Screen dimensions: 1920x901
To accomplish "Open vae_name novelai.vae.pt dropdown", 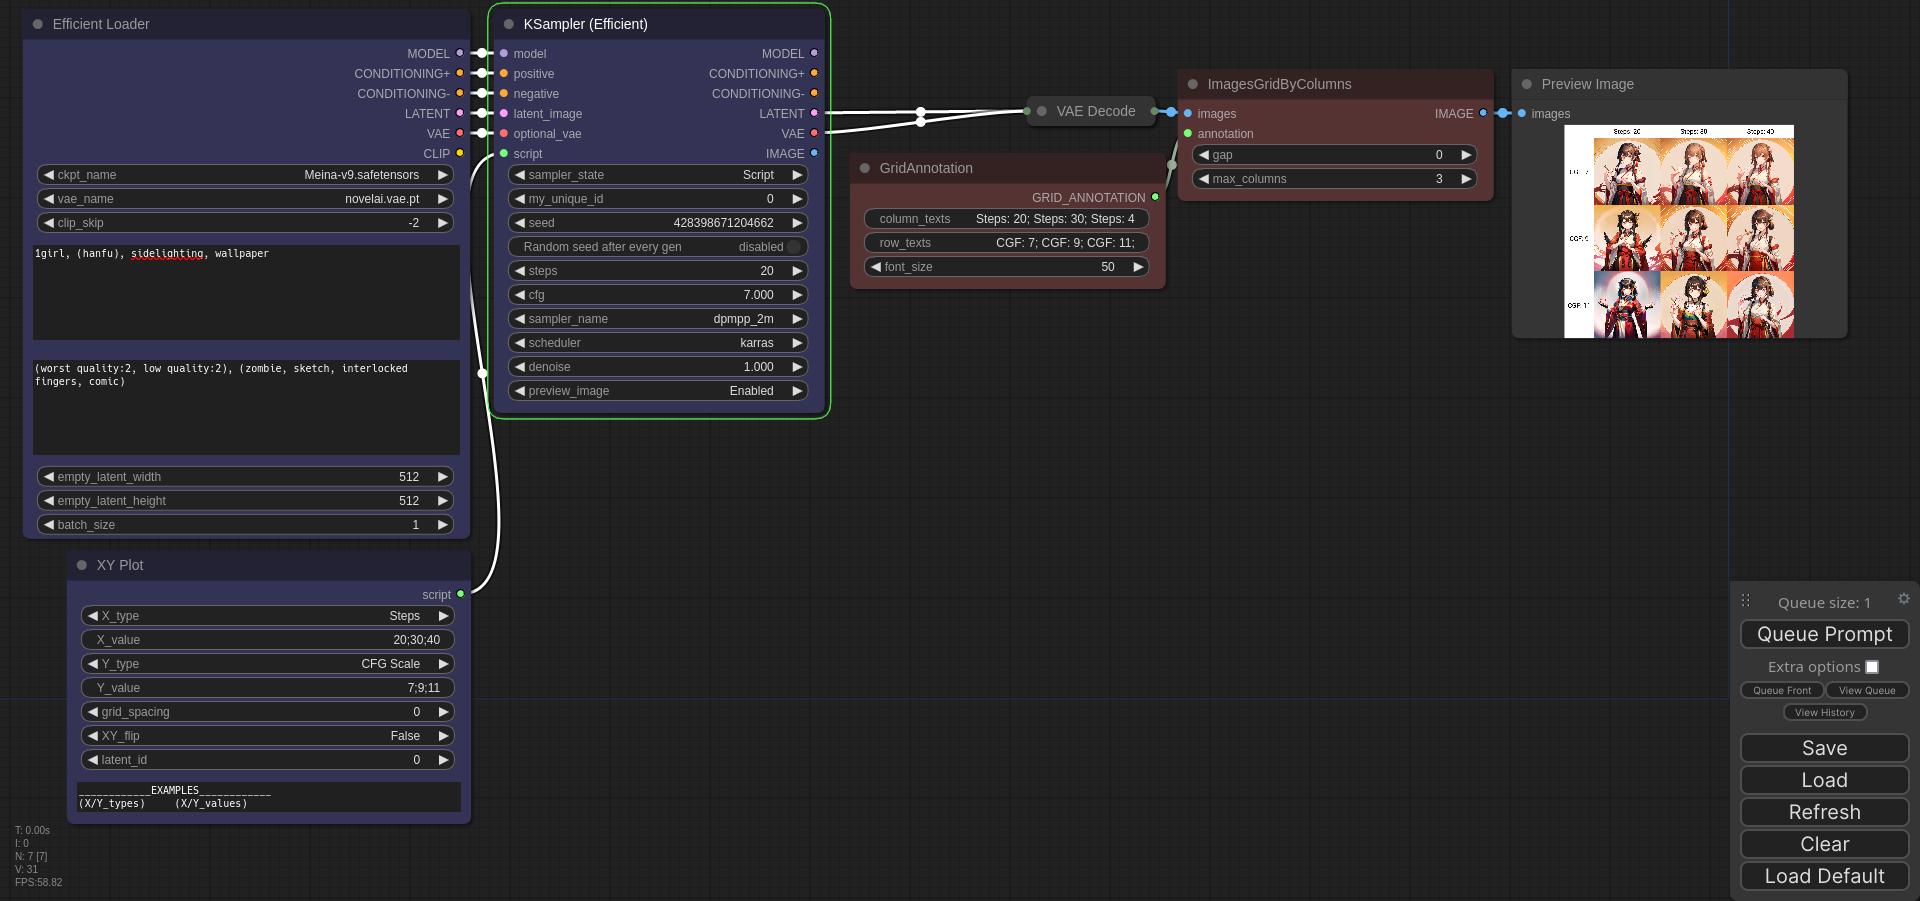I will [245, 199].
